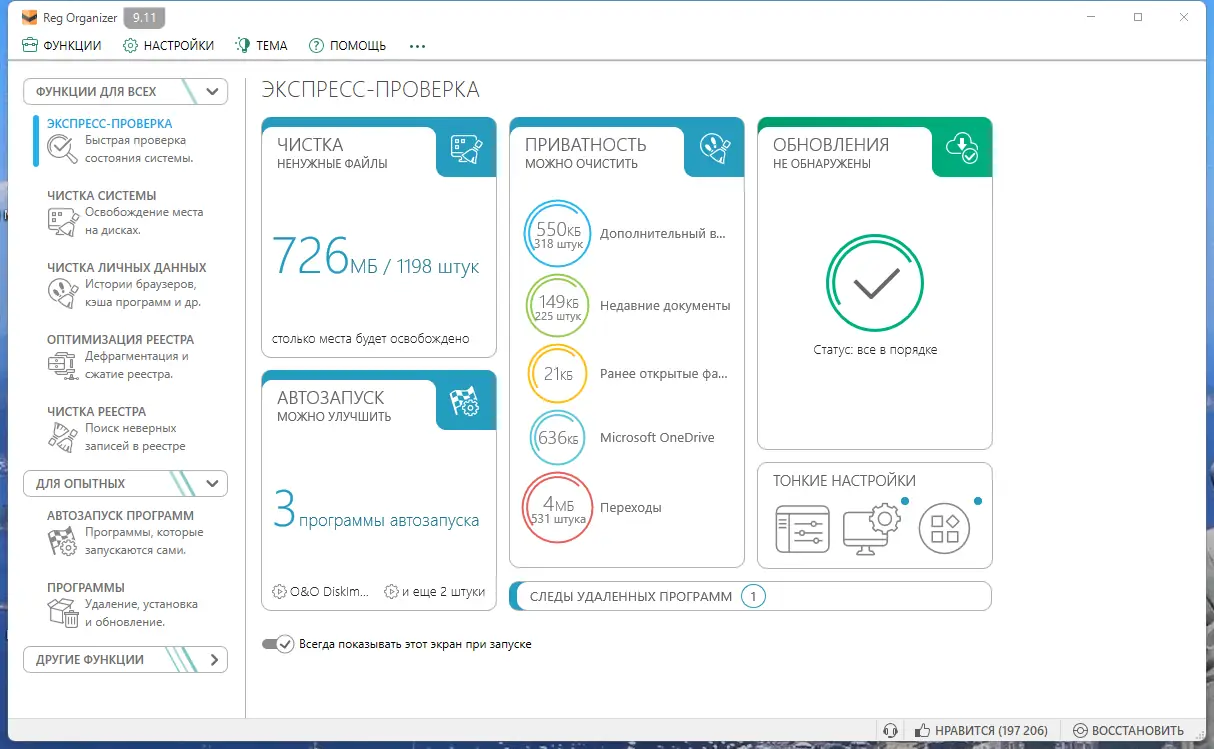Select Экспресс-проверка in the sidebar
The height and width of the screenshot is (749, 1214).
click(x=130, y=140)
